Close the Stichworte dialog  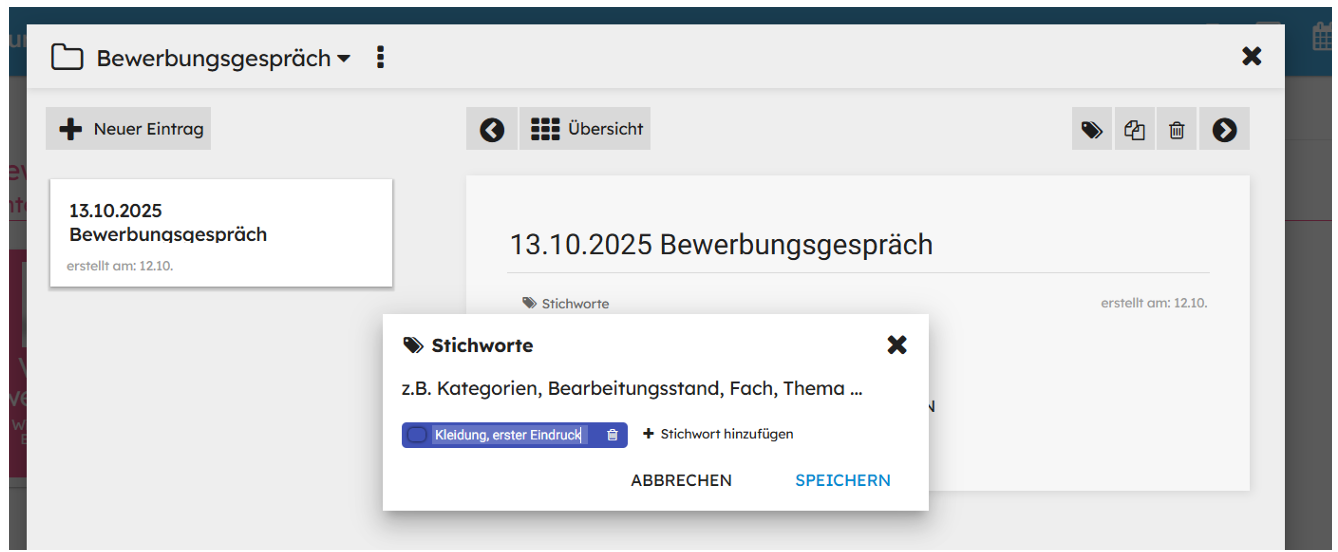[897, 345]
